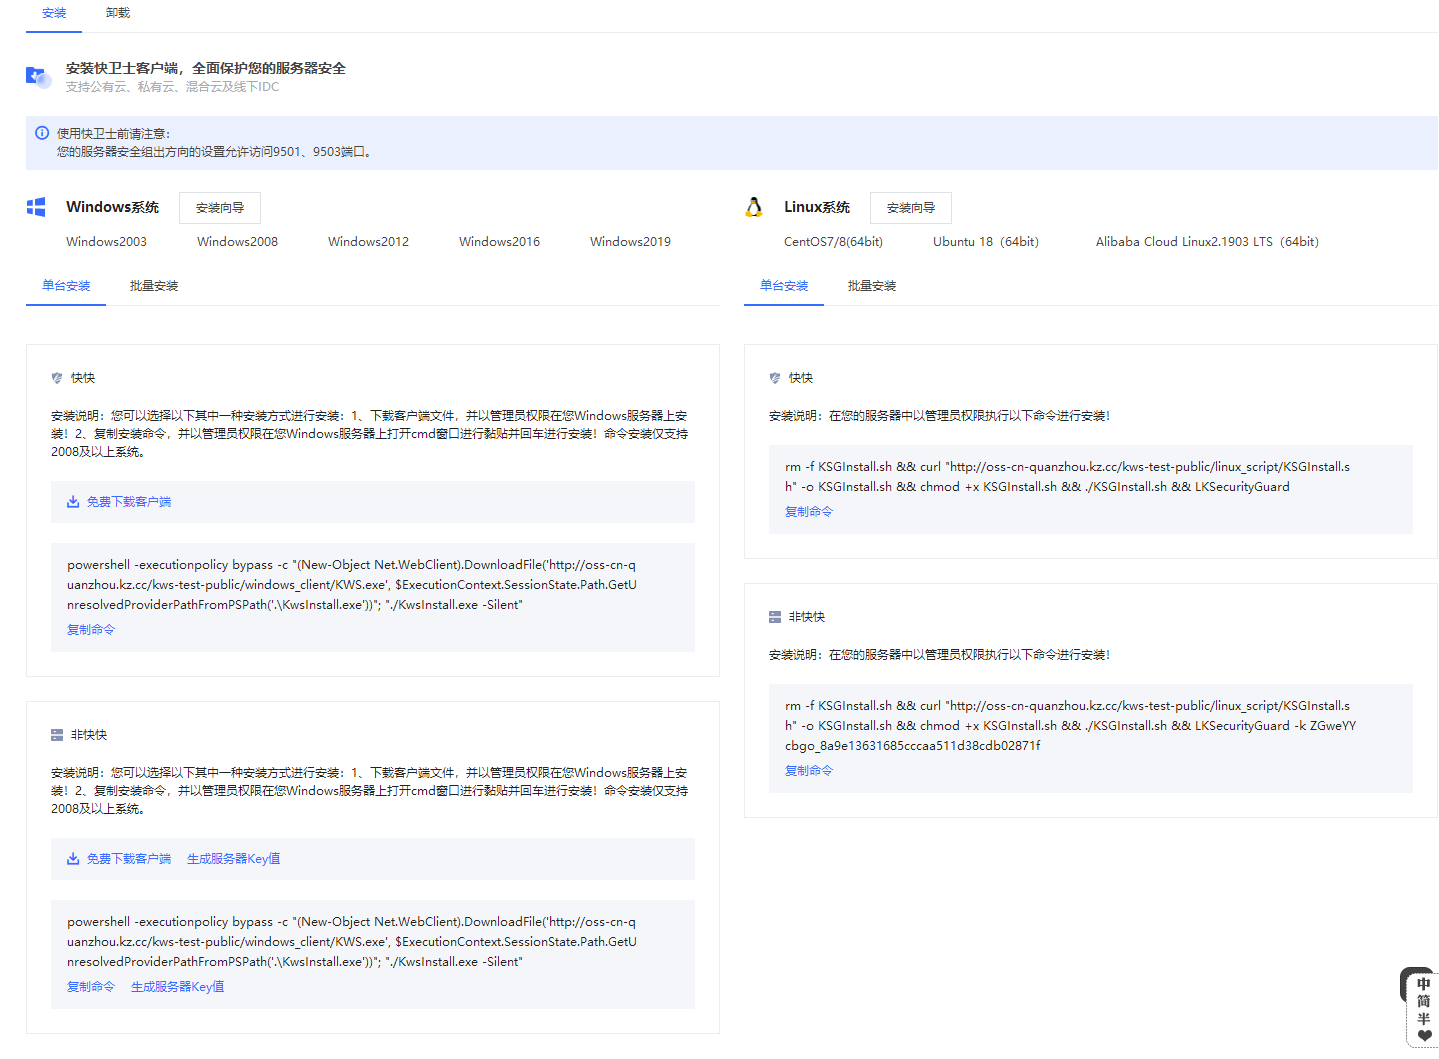Image resolution: width=1439 pixels, height=1059 pixels.
Task: Click the Linux penguin icon
Action: [x=754, y=207]
